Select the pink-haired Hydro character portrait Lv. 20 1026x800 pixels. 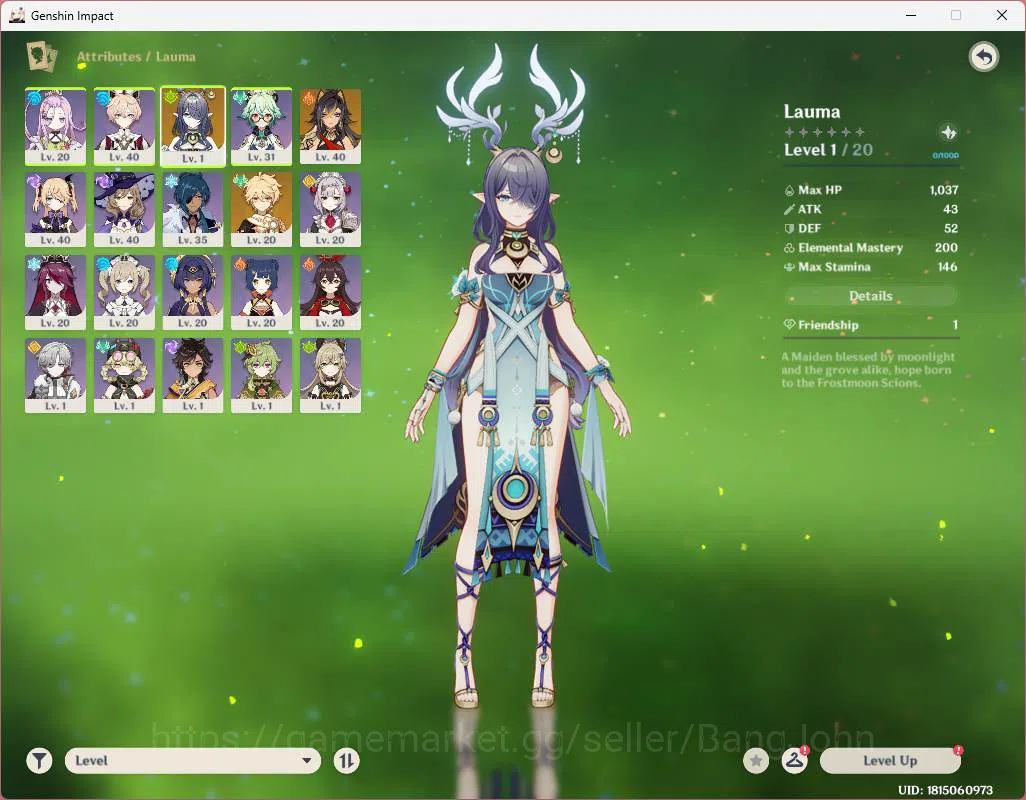click(x=56, y=127)
